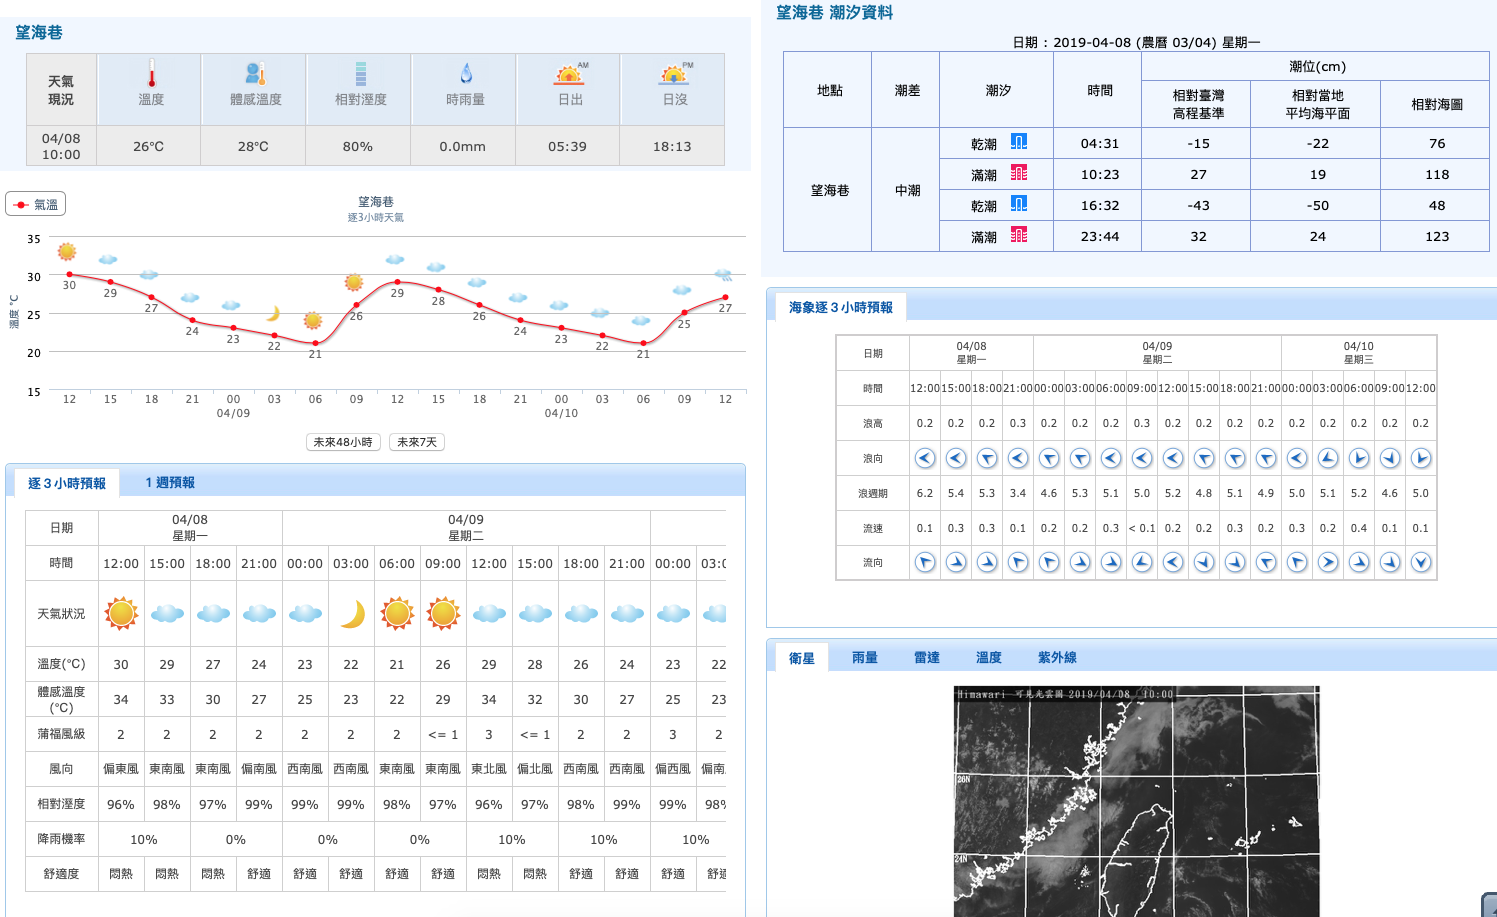Click the 118 sea chart value

[x=1437, y=174]
